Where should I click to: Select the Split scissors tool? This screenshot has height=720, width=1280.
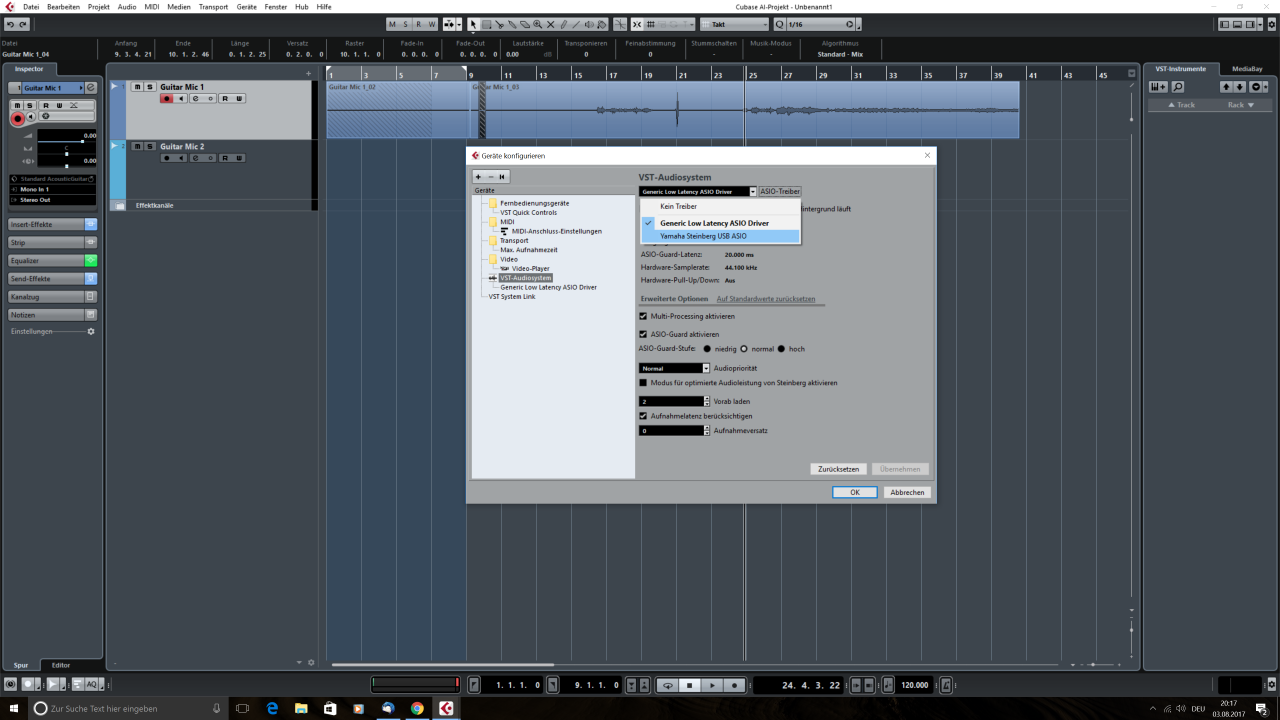point(499,24)
